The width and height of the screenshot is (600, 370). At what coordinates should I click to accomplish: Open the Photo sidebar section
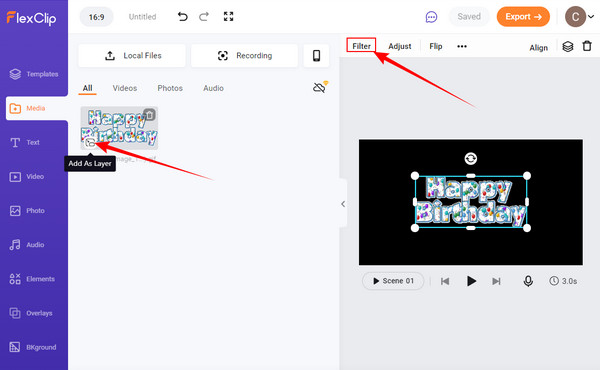pyautogui.click(x=27, y=210)
